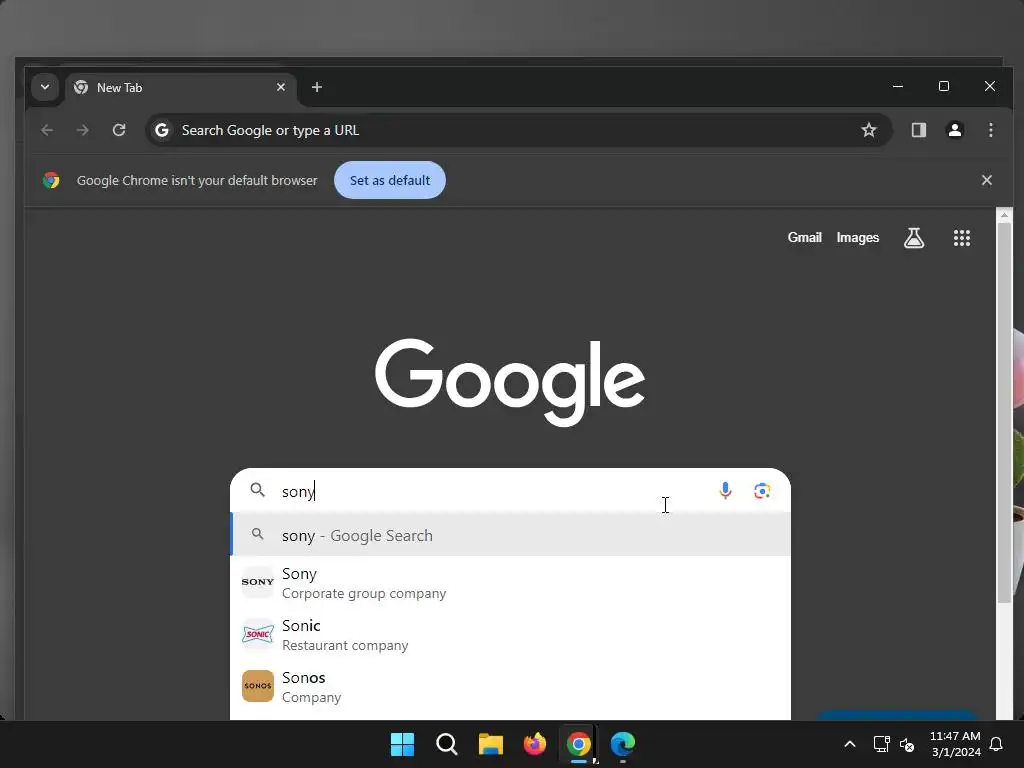The height and width of the screenshot is (768, 1024).
Task: Click the Sony logo thumbnail
Action: [x=258, y=582]
